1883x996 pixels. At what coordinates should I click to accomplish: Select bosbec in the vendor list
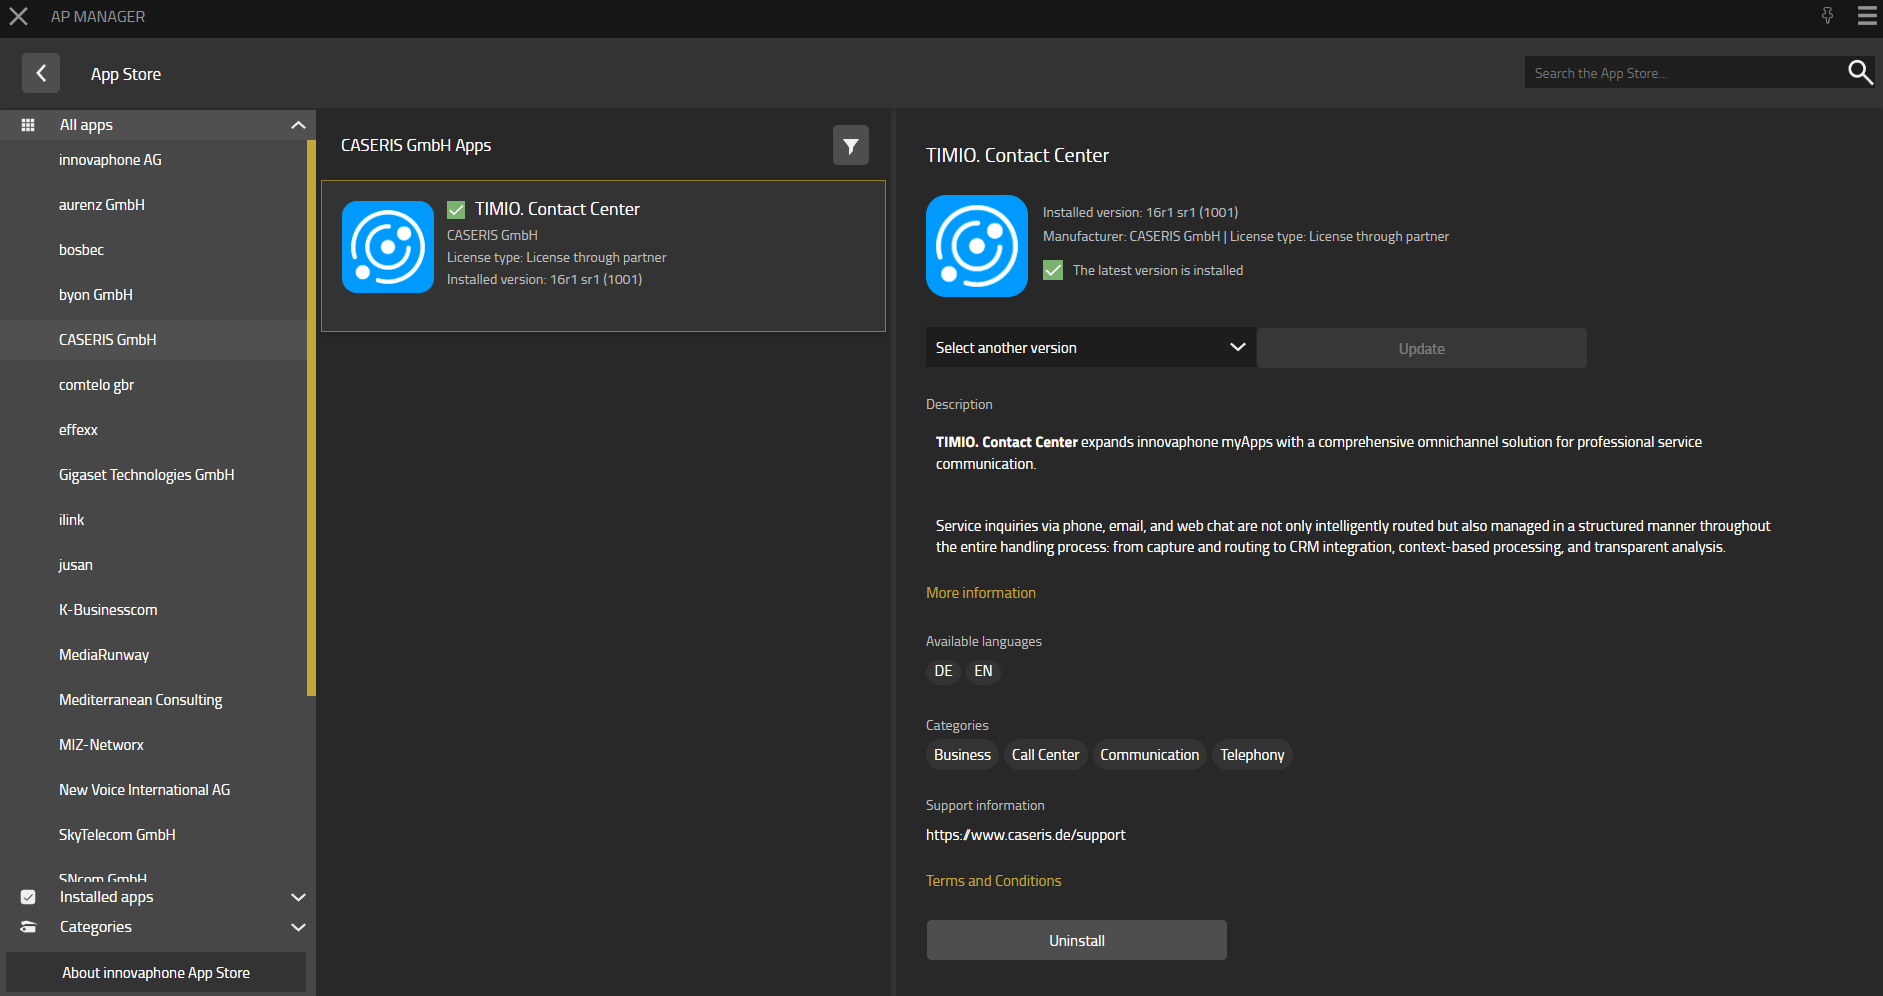point(154,250)
